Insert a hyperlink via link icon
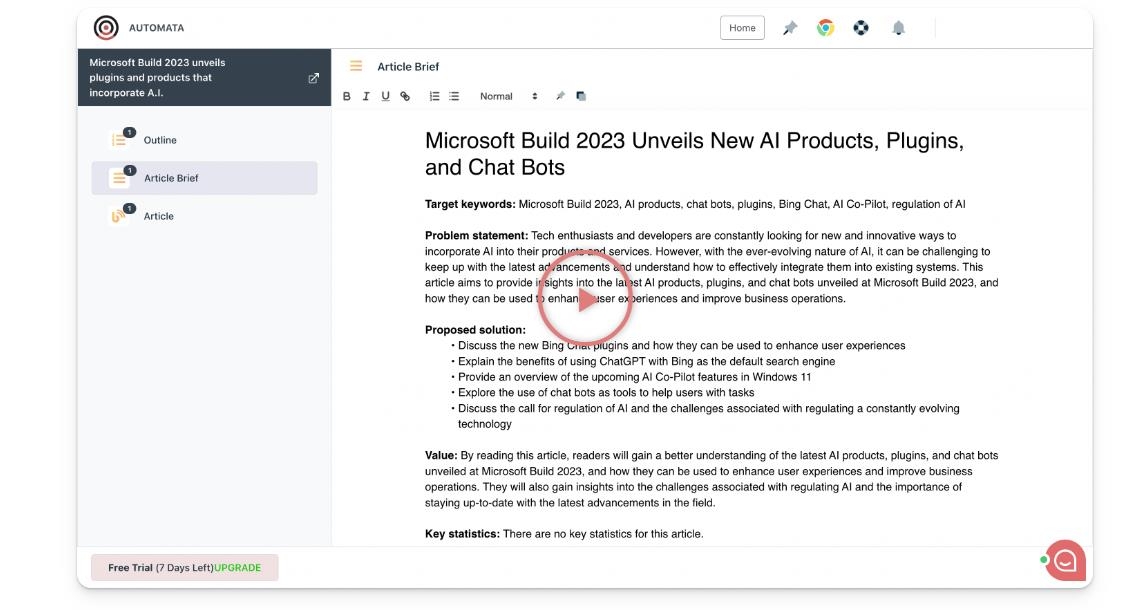Image resolution: width=1139 pixels, height=610 pixels. tap(405, 96)
